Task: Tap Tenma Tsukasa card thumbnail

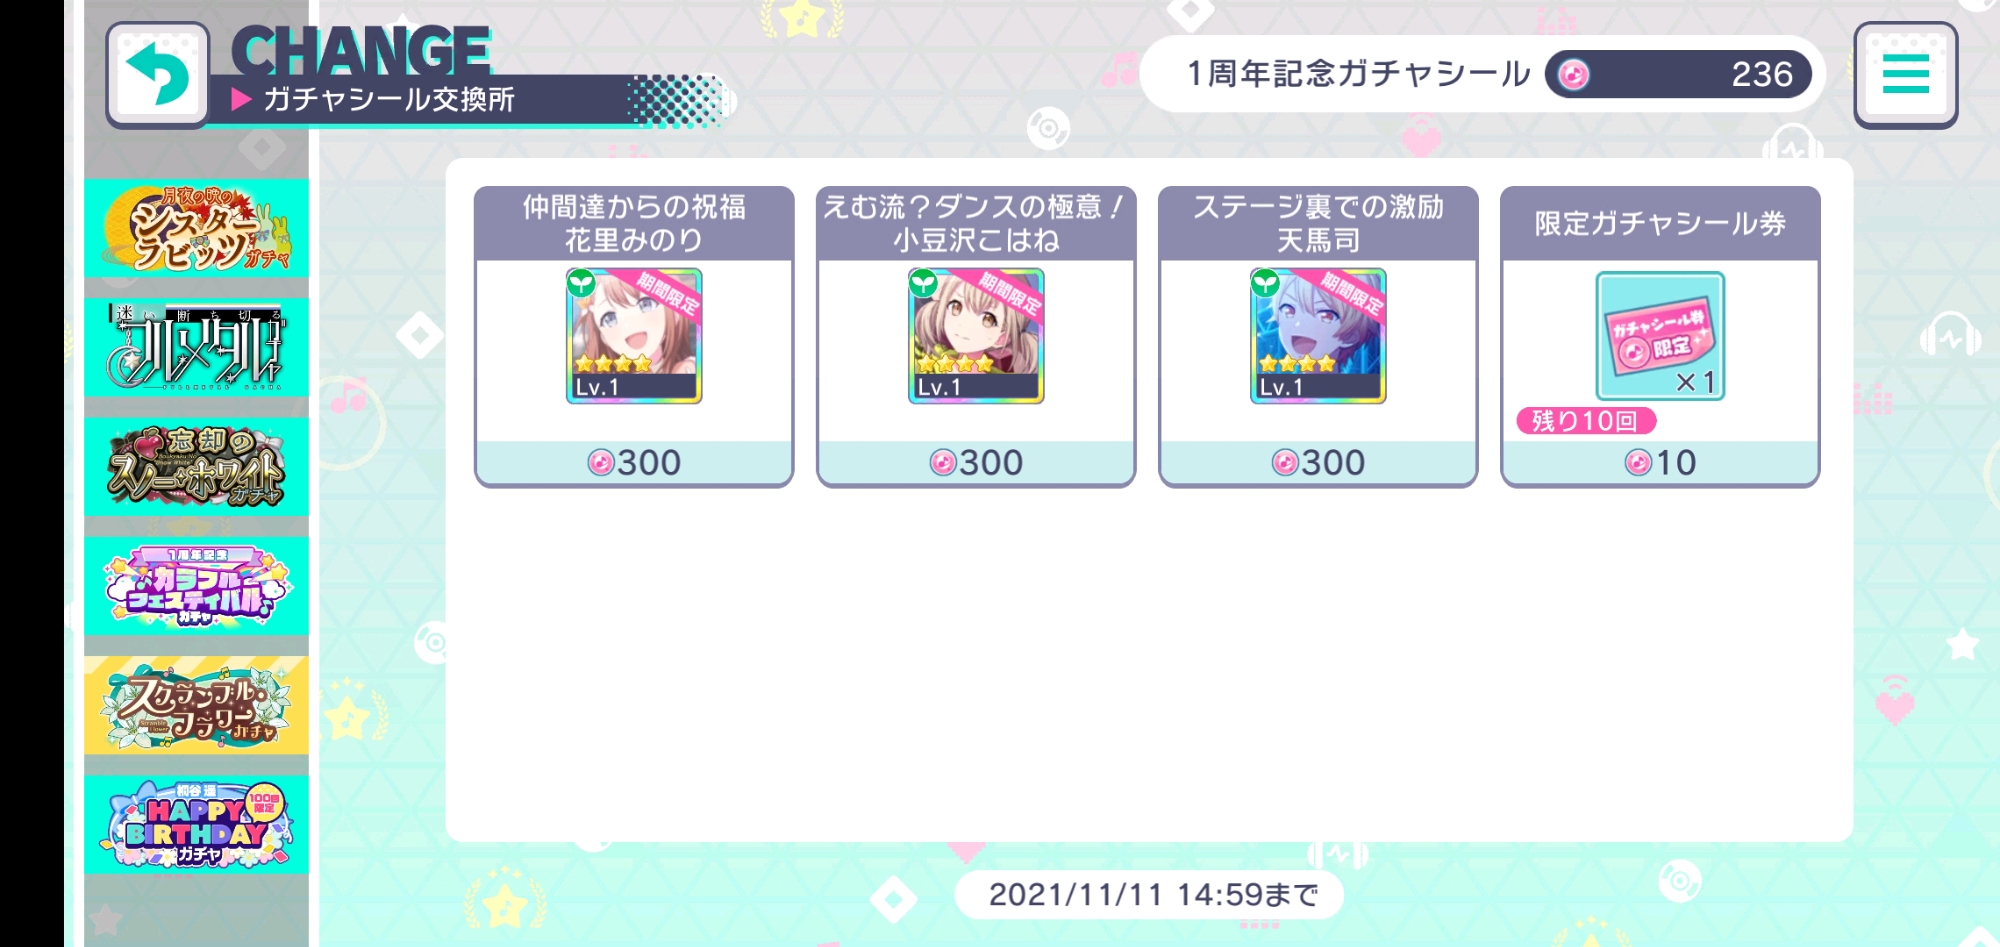Action: [1318, 336]
